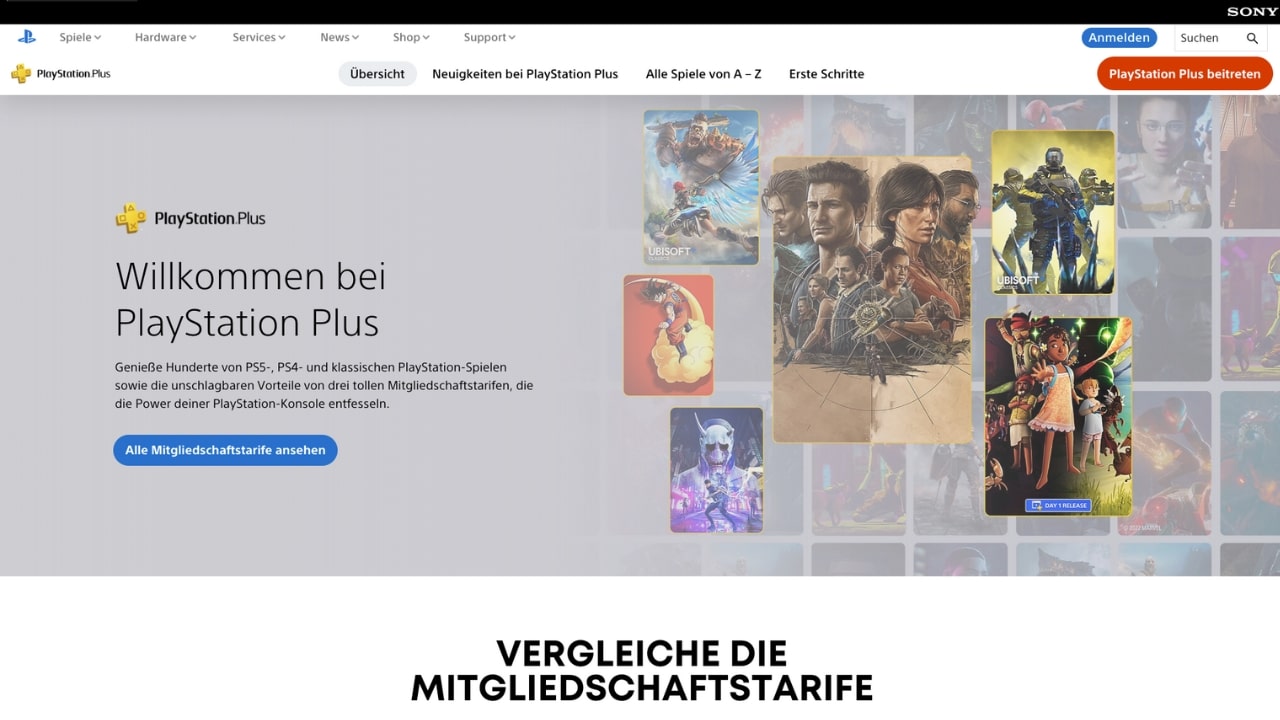This screenshot has height=720, width=1280.
Task: Go to Alle Spiele von A – Z
Action: coord(703,74)
